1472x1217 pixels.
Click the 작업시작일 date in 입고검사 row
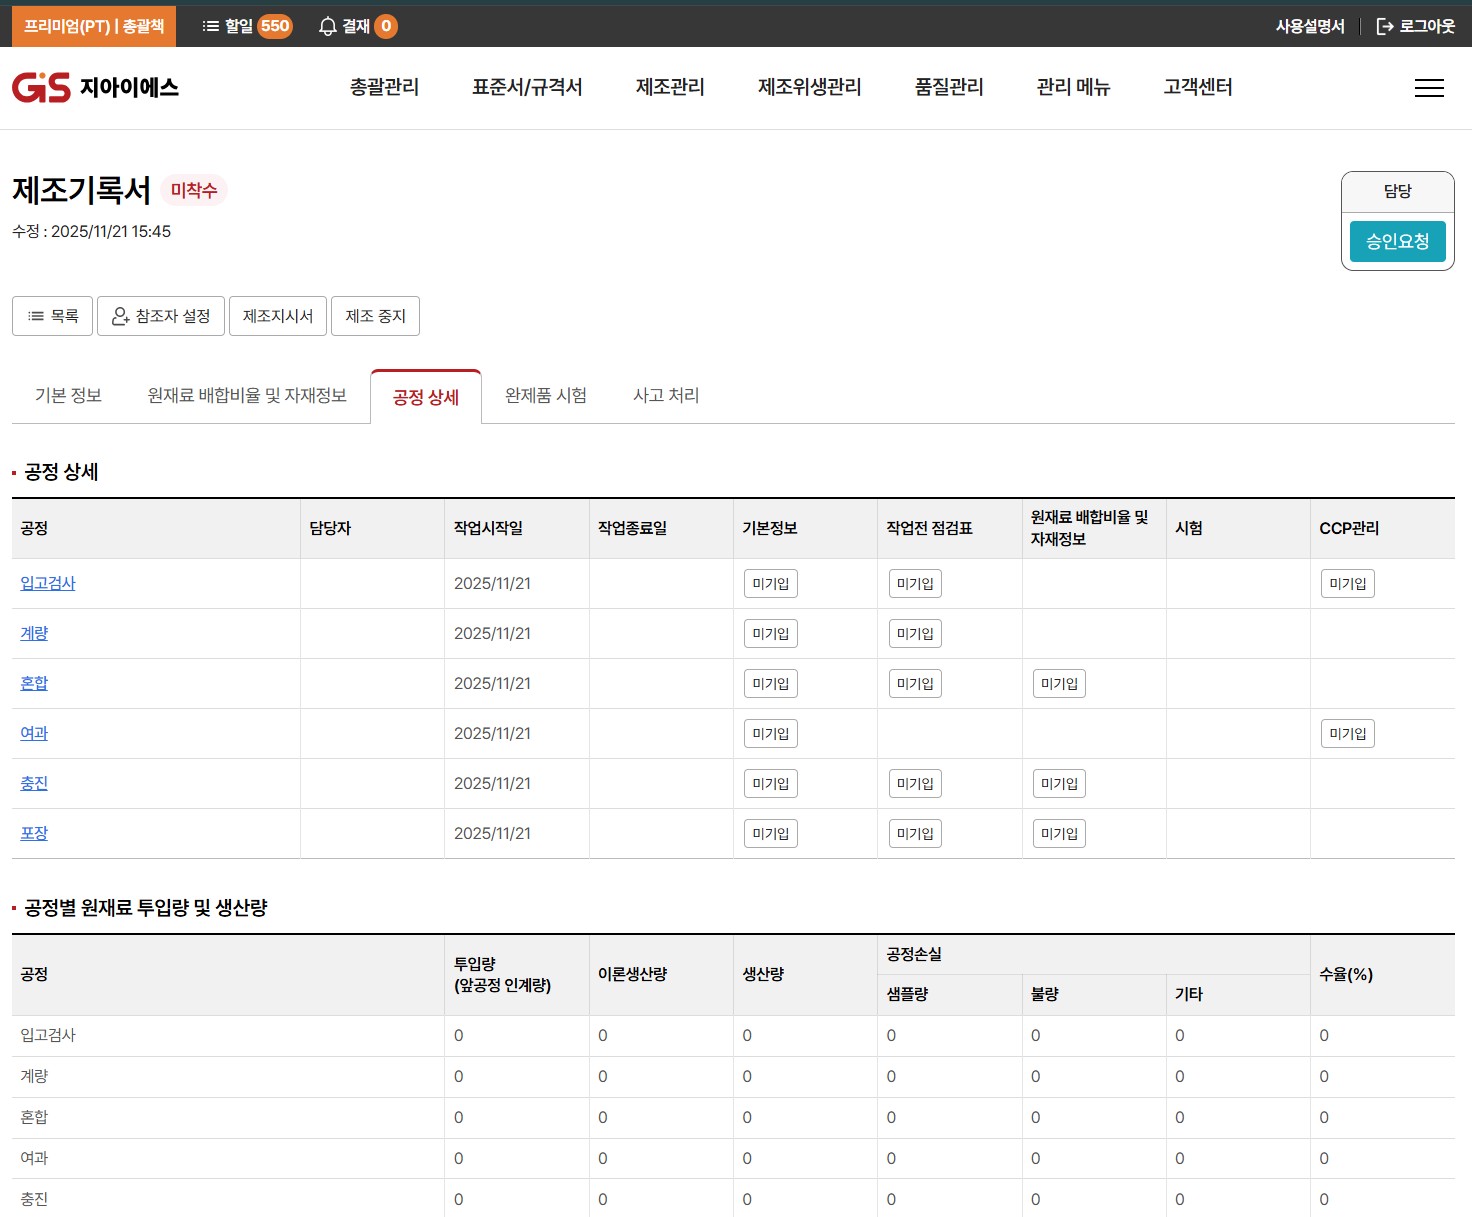tap(492, 583)
